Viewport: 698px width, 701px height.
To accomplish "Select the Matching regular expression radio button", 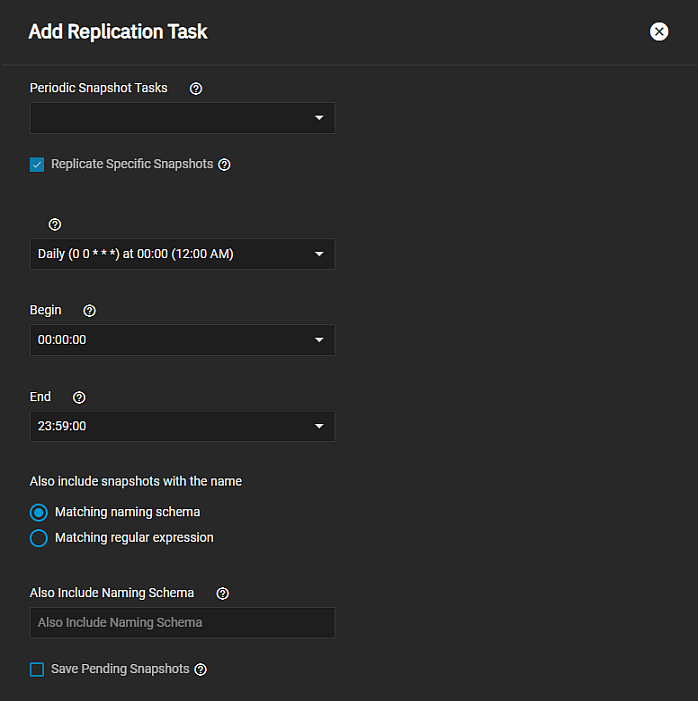I will [39, 538].
